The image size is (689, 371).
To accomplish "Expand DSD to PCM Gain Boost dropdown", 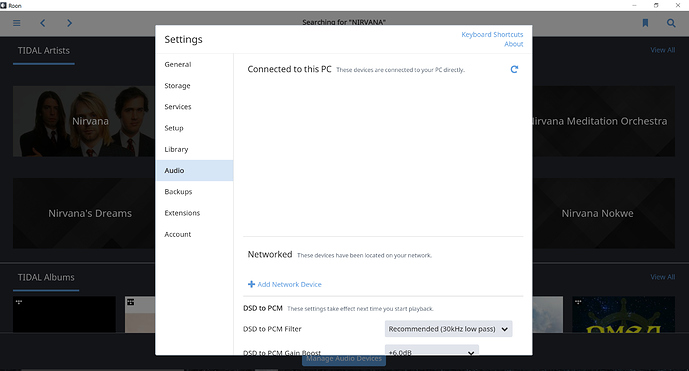I will tap(432, 350).
